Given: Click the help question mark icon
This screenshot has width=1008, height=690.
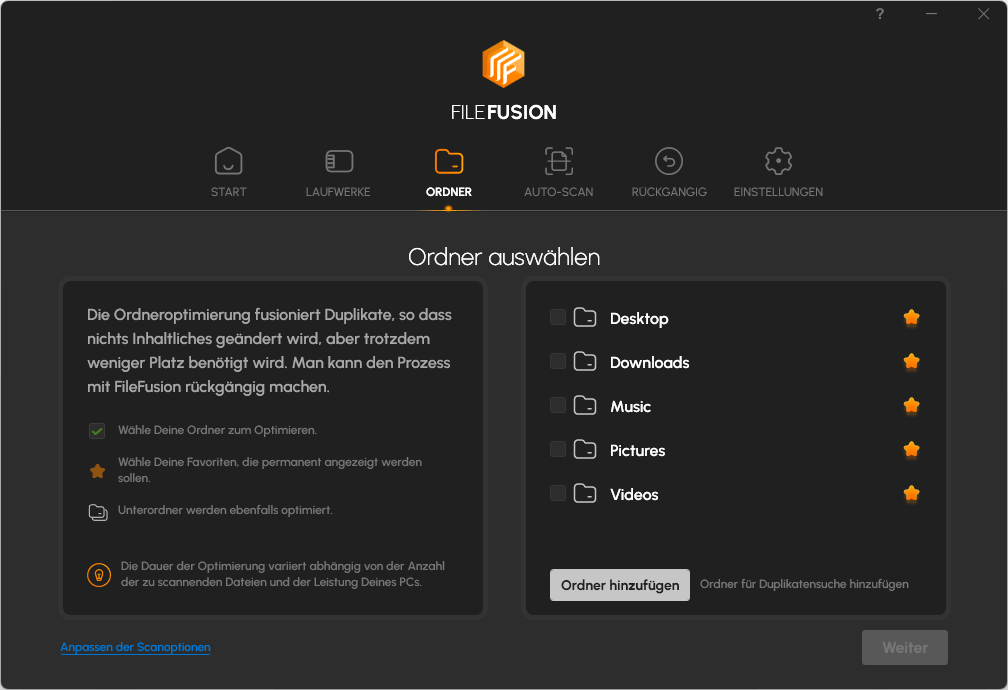Looking at the screenshot, I should [879, 14].
